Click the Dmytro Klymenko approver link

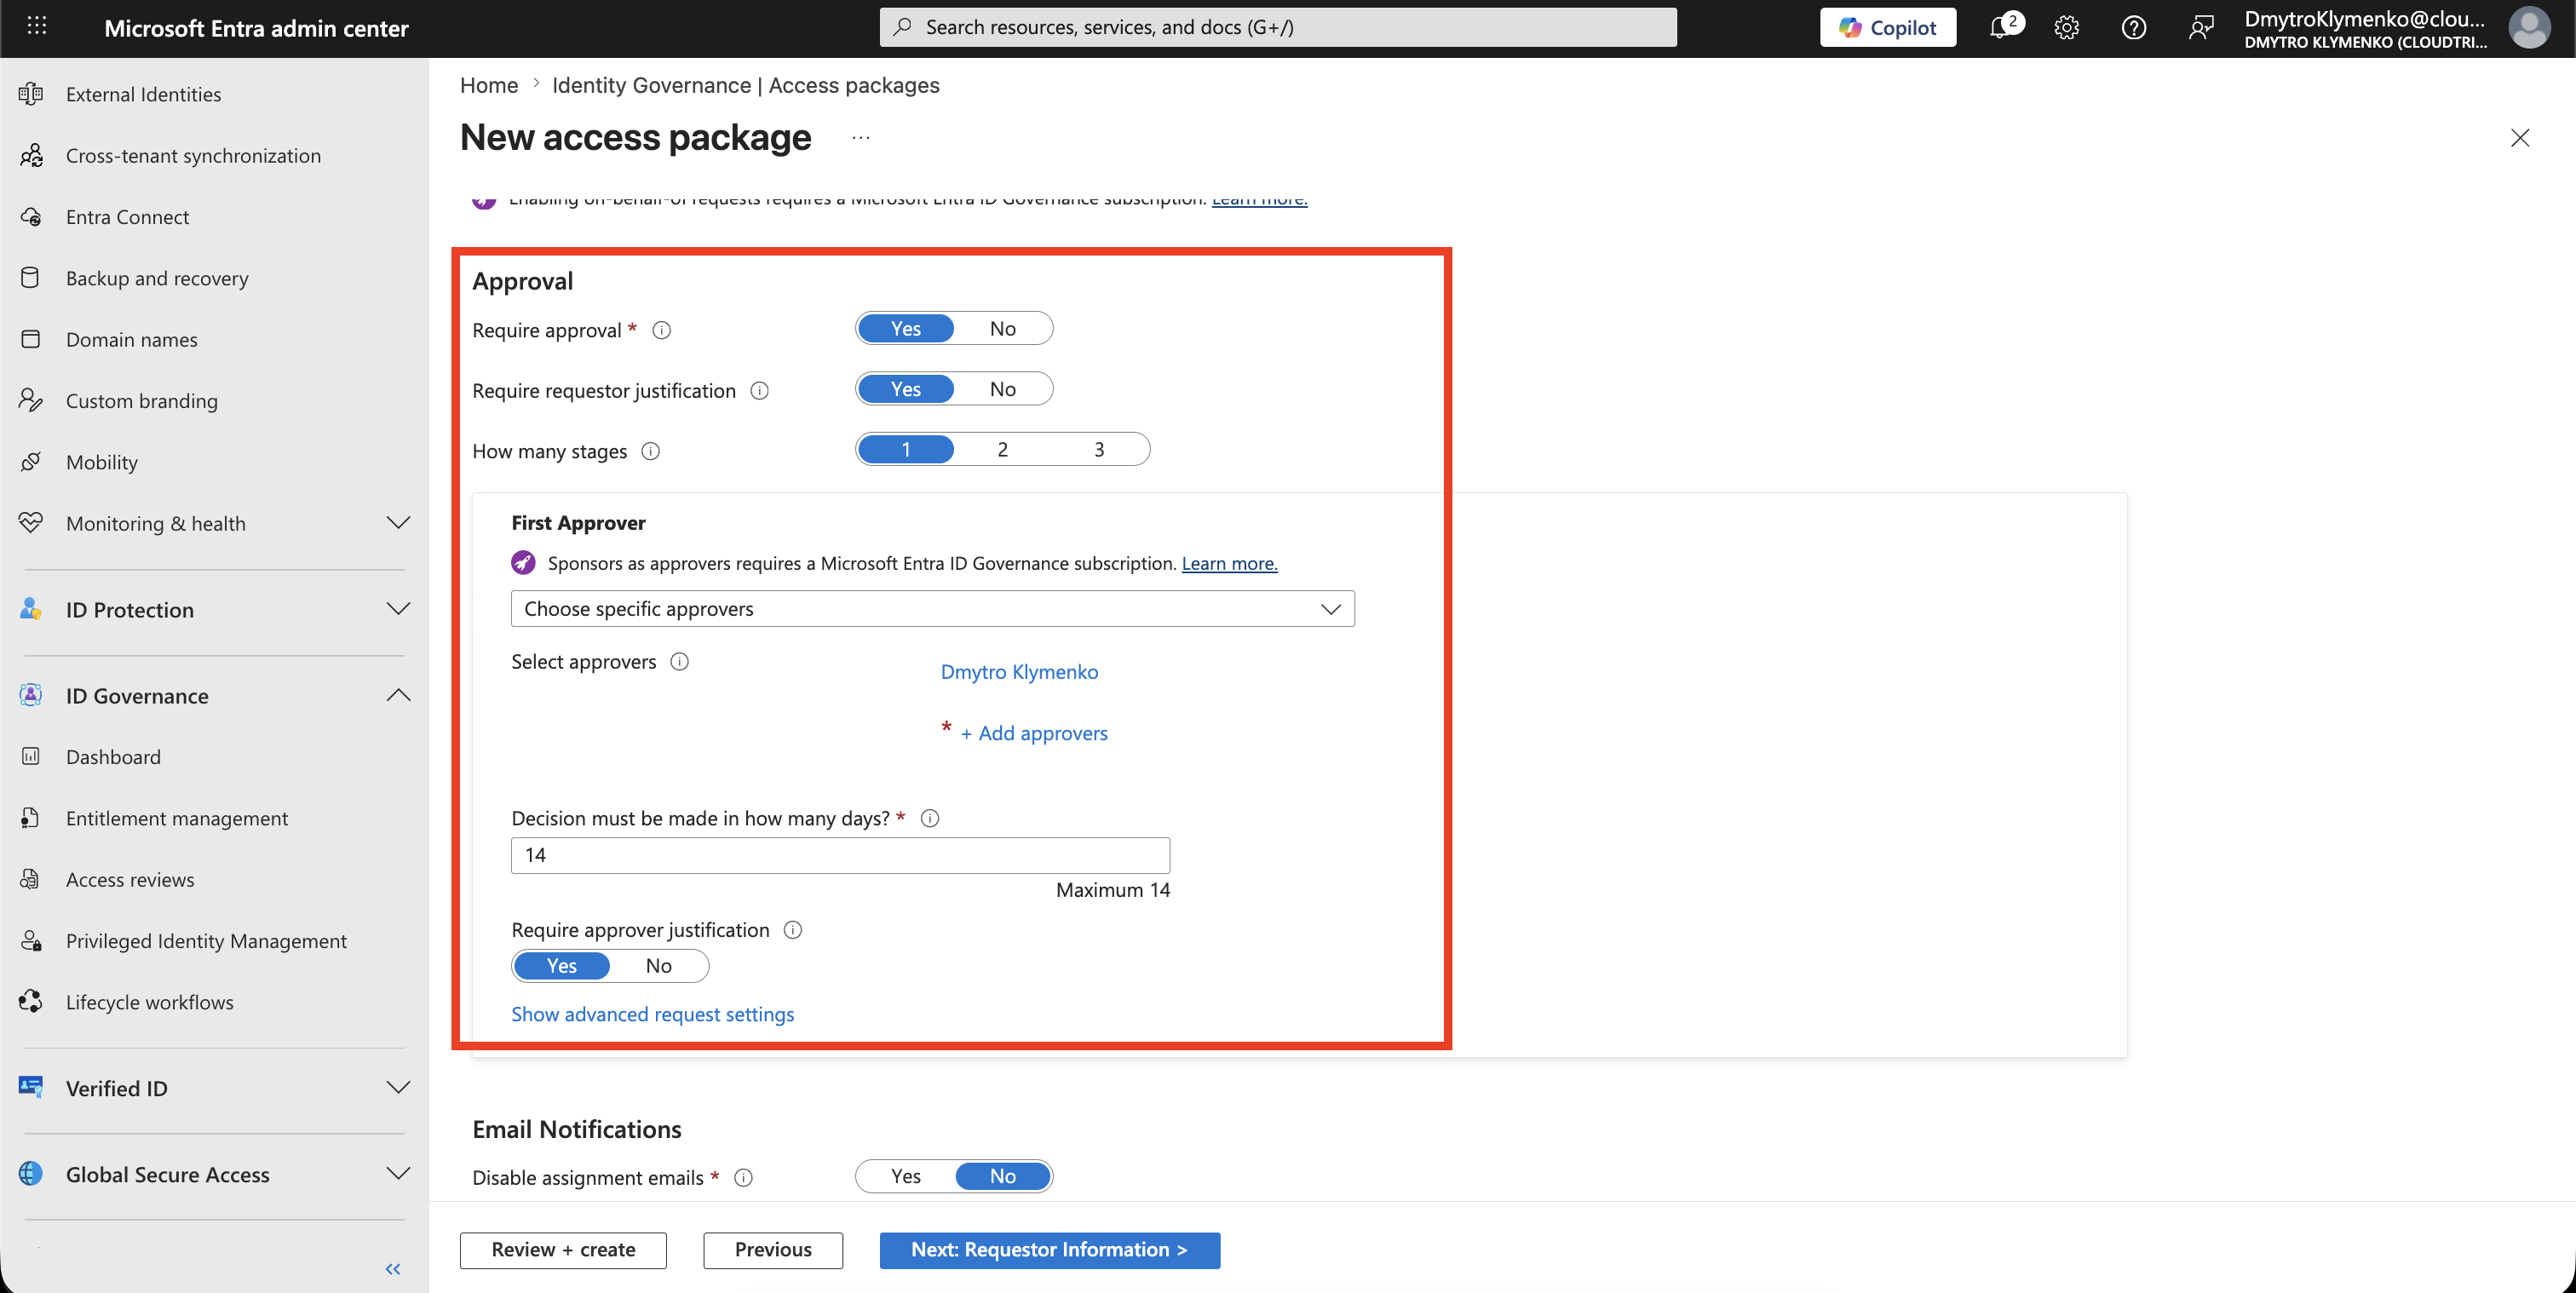pyautogui.click(x=1019, y=672)
